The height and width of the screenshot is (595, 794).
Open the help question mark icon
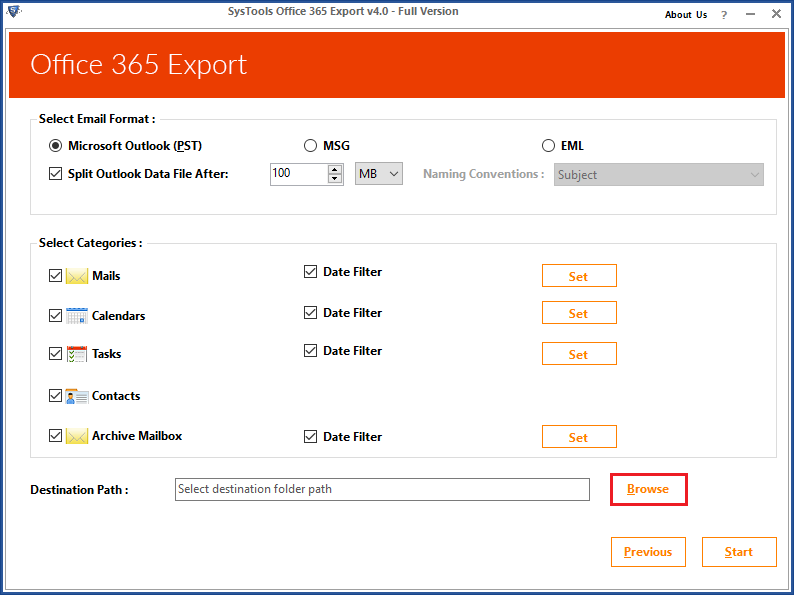click(x=724, y=15)
